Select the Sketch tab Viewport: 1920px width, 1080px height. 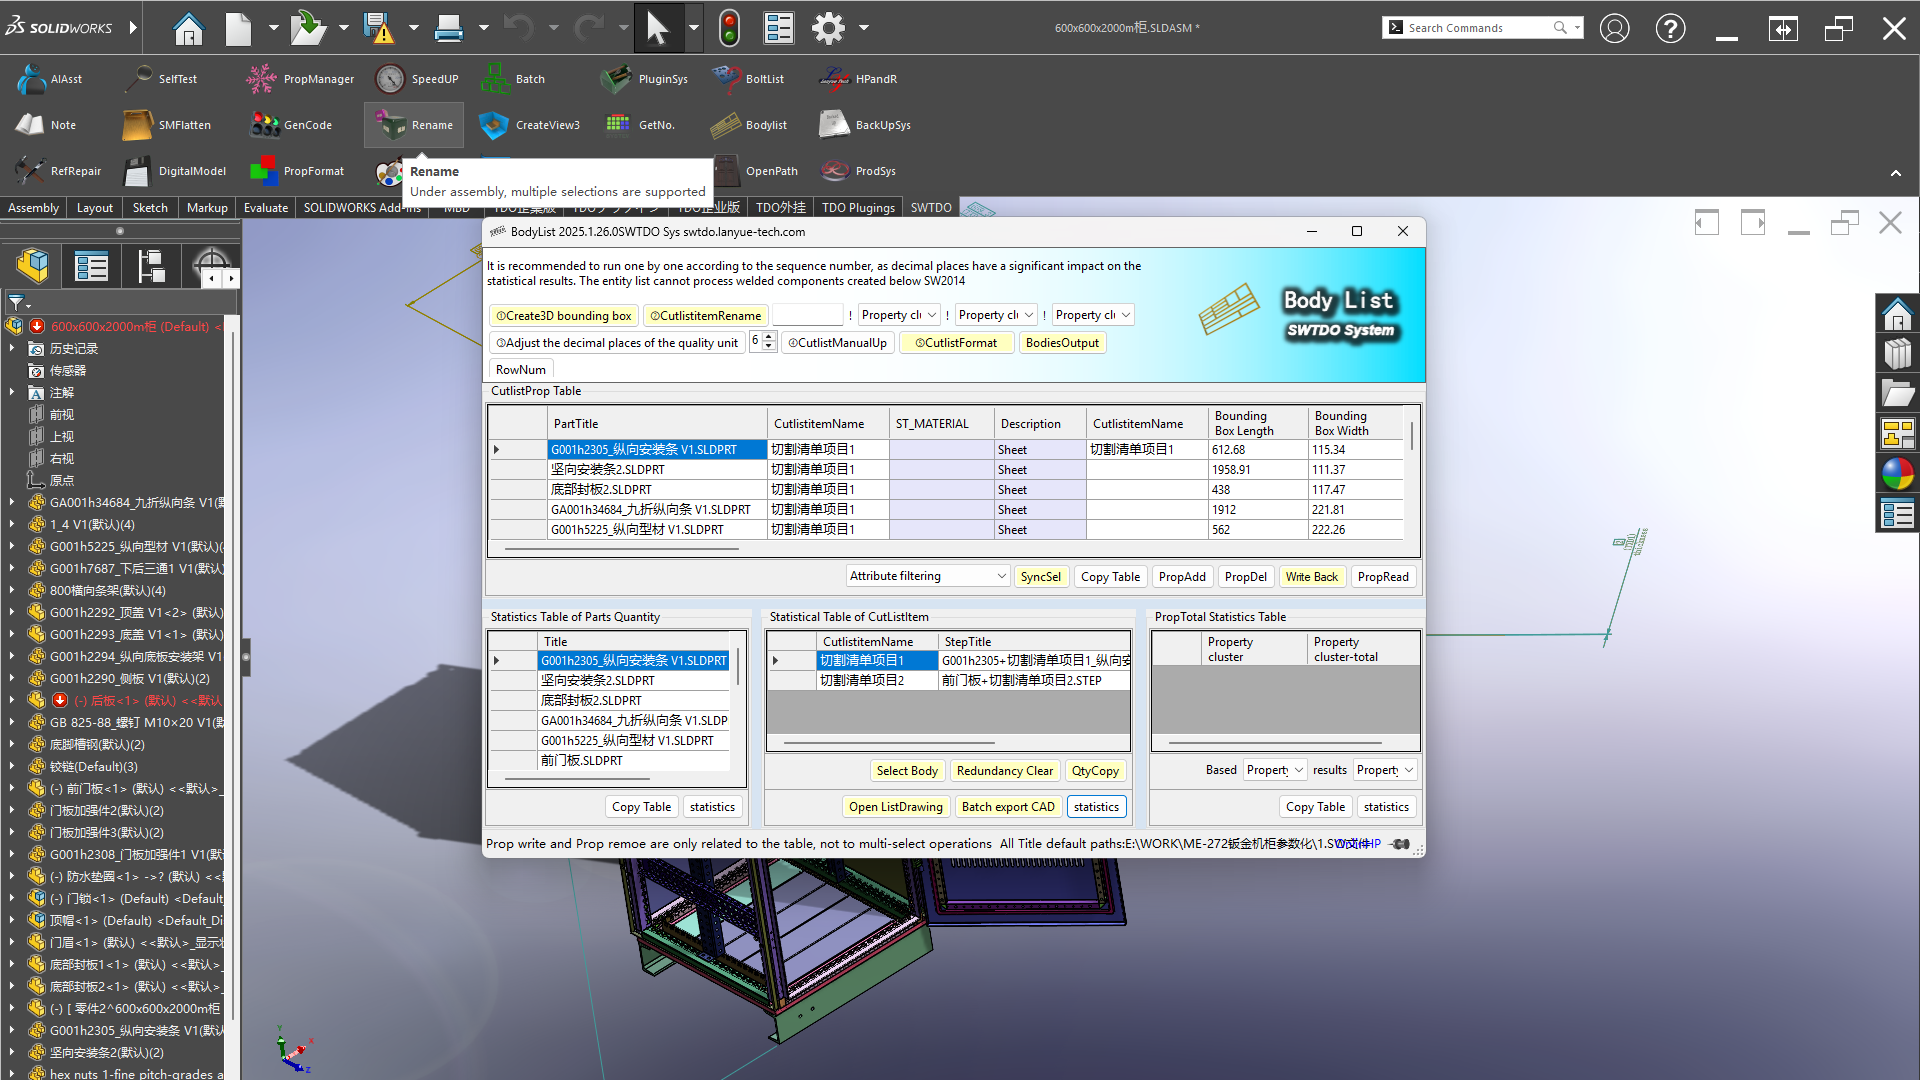[x=150, y=208]
